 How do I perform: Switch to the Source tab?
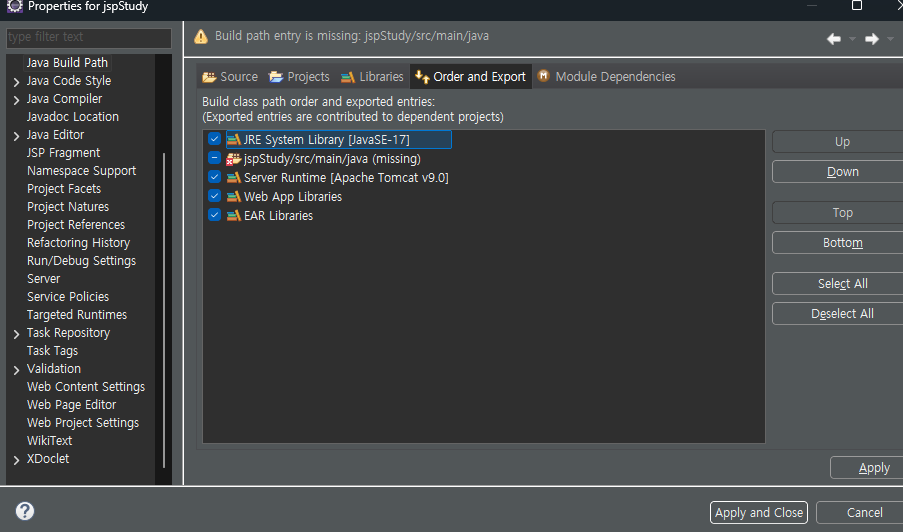pyautogui.click(x=230, y=77)
